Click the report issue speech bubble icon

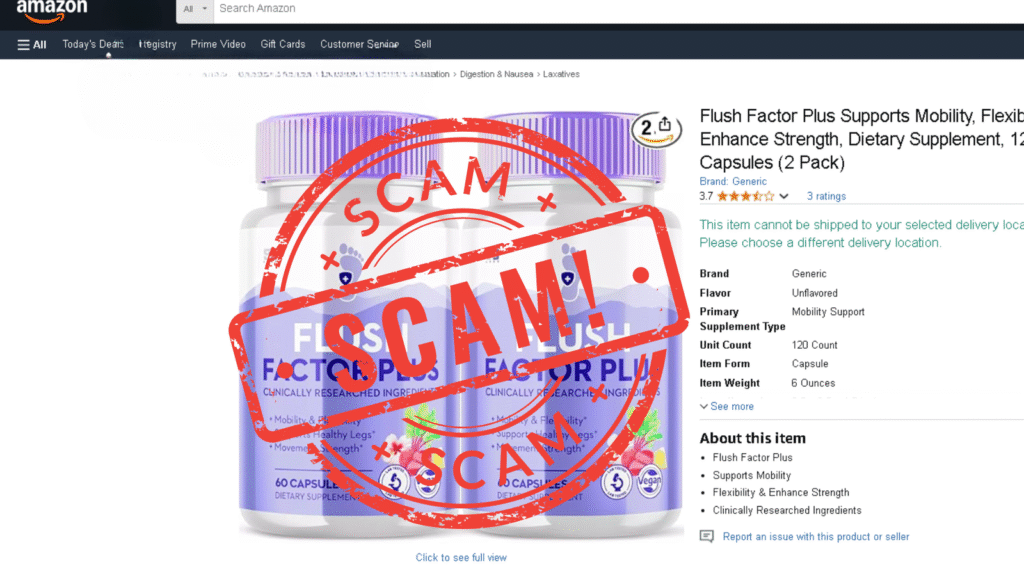(707, 536)
